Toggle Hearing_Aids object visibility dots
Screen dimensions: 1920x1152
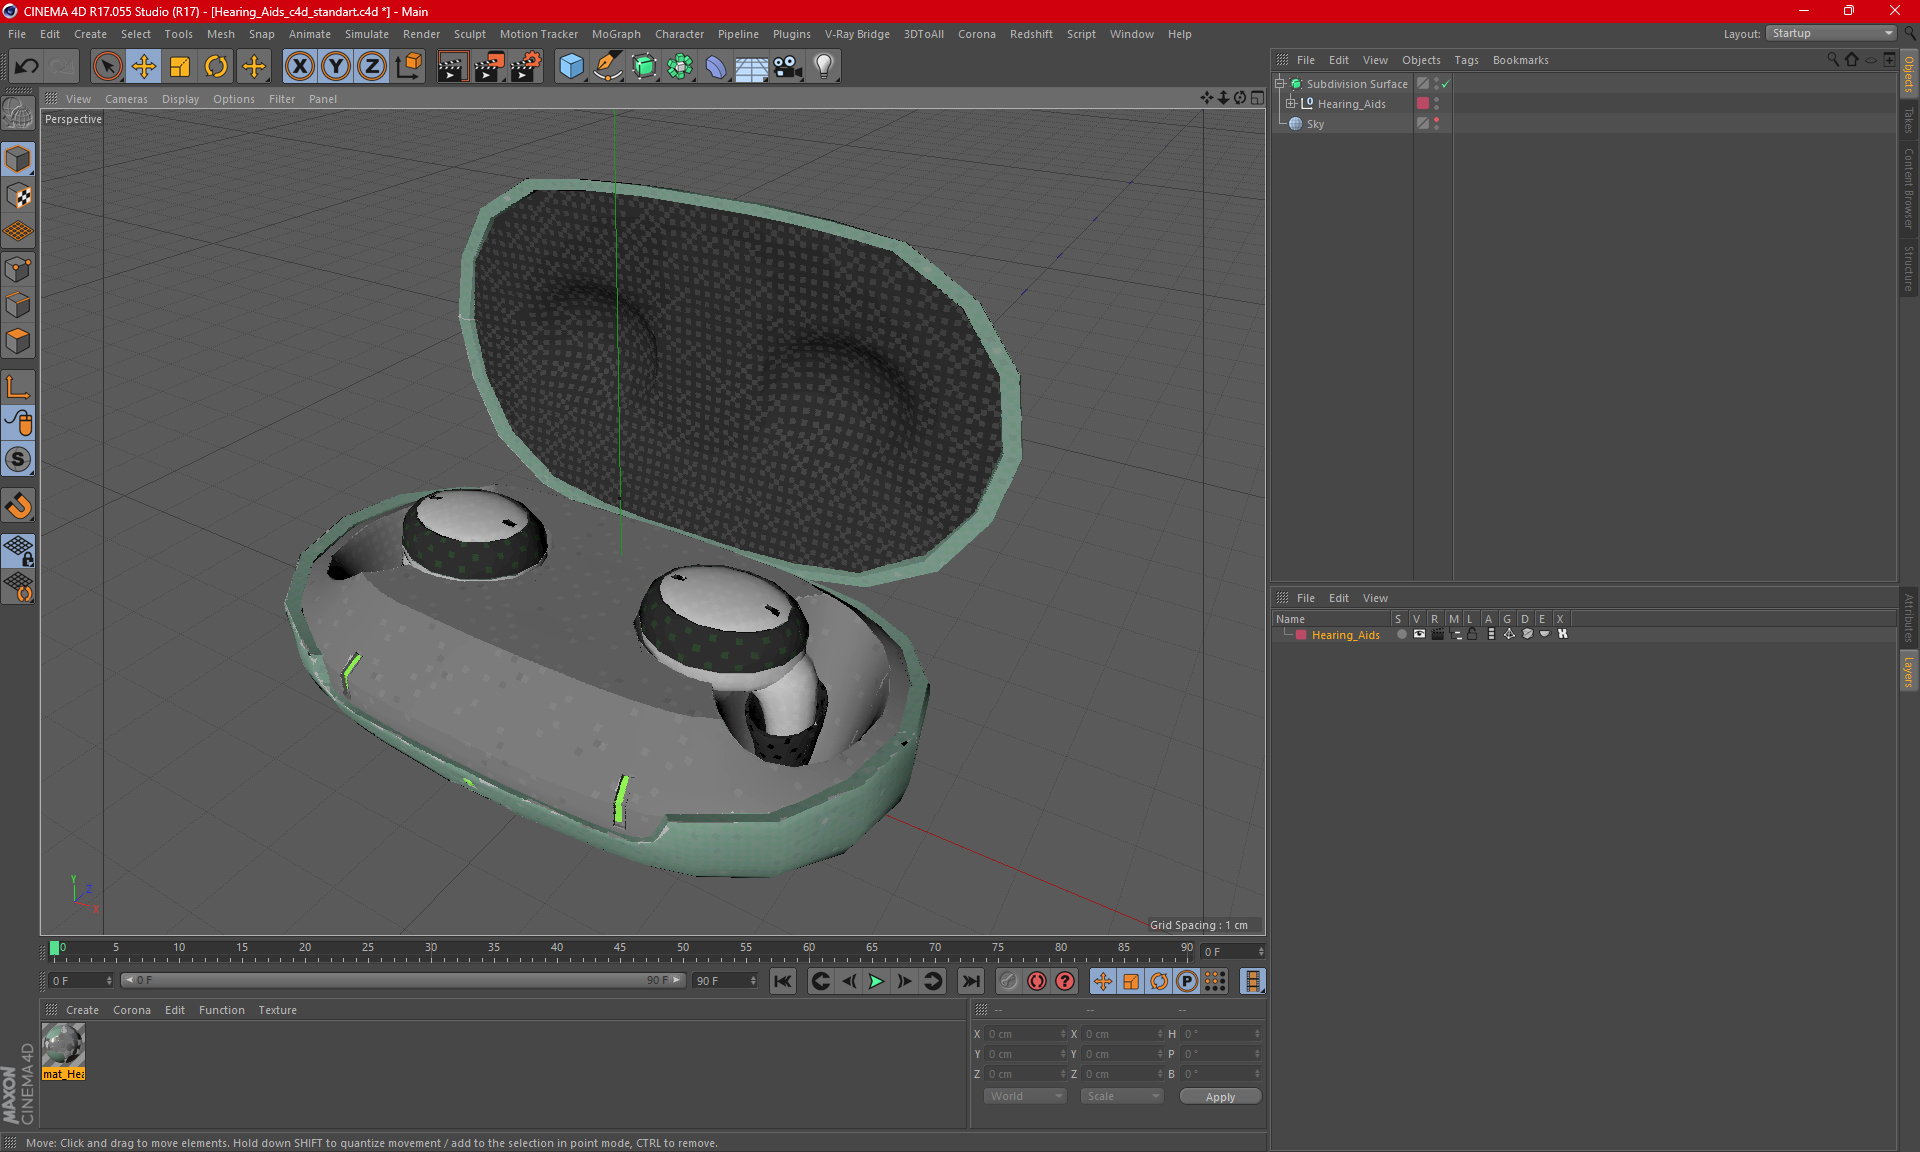pos(1437,103)
